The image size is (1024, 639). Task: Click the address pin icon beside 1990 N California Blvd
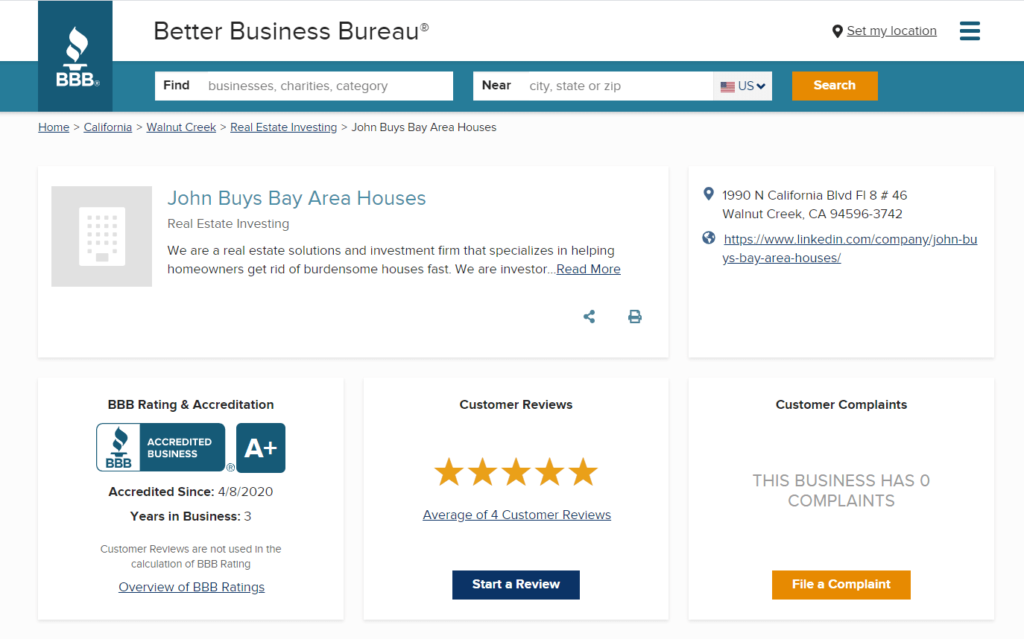coord(709,194)
